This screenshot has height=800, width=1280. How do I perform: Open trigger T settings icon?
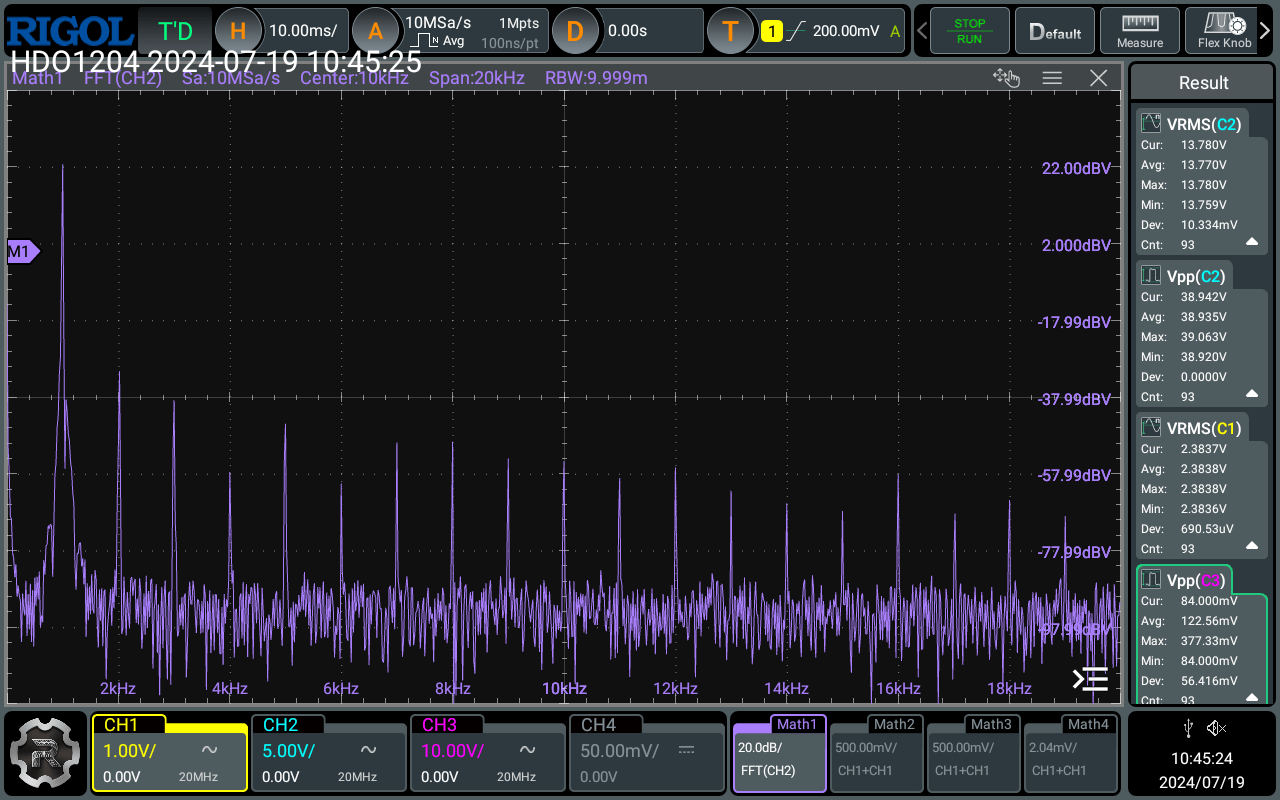[x=730, y=31]
